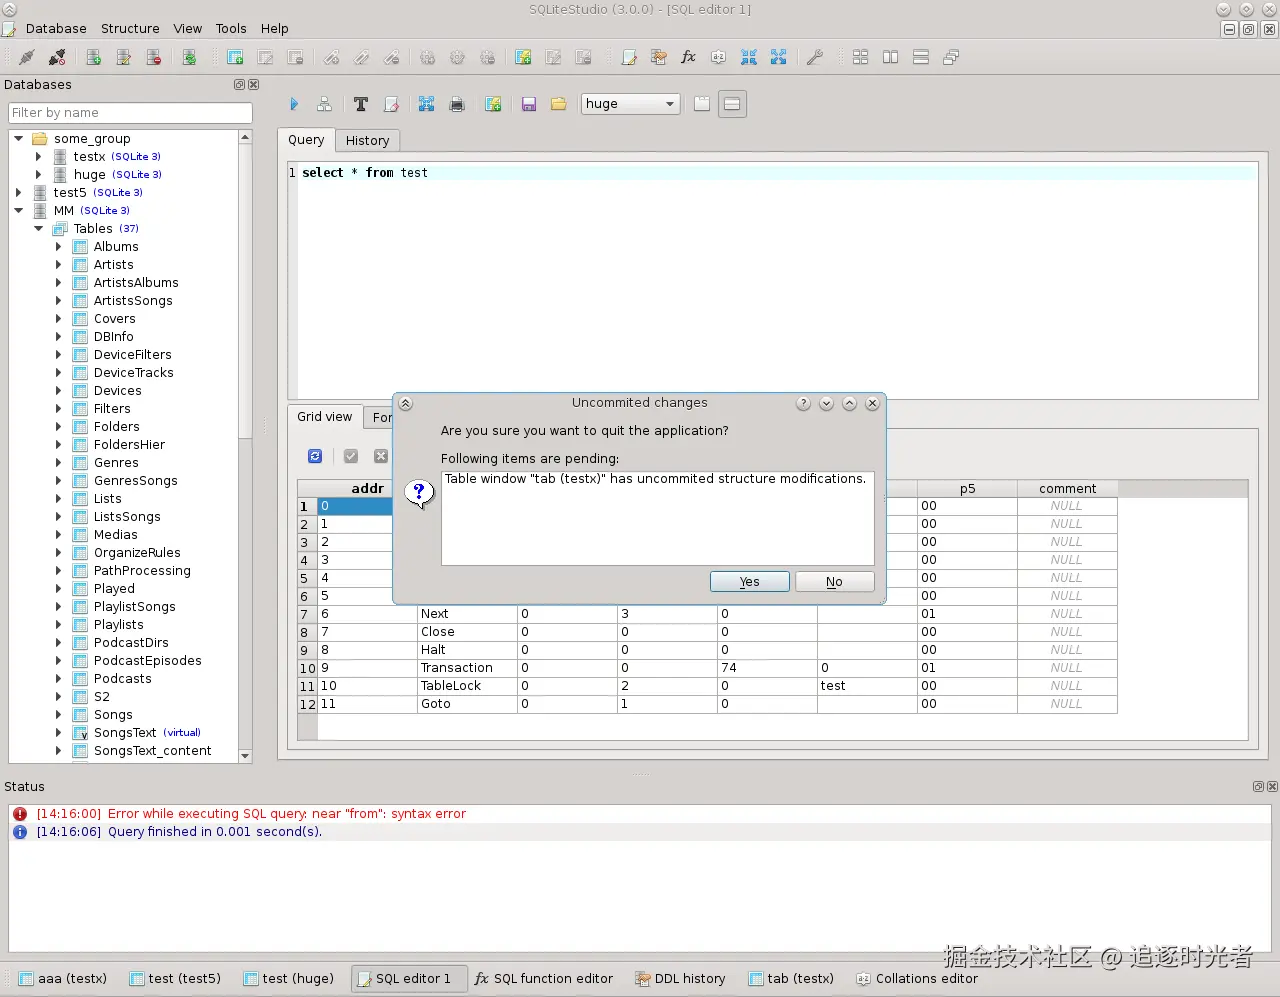Image resolution: width=1280 pixels, height=997 pixels.
Task: Open the SQL function editor fx icon
Action: [688, 57]
